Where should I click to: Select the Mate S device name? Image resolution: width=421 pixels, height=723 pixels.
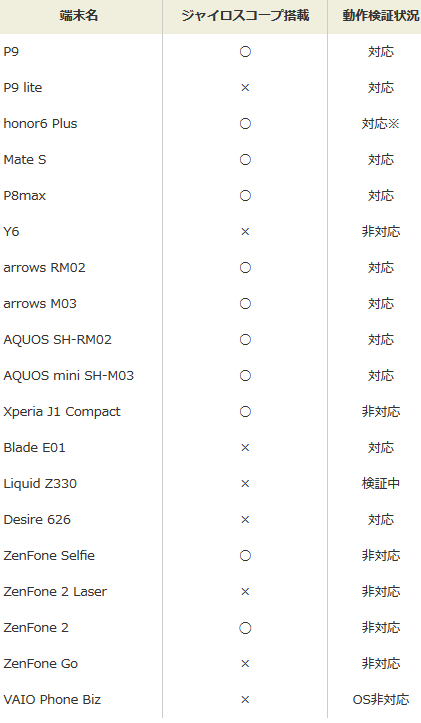pyautogui.click(x=25, y=160)
